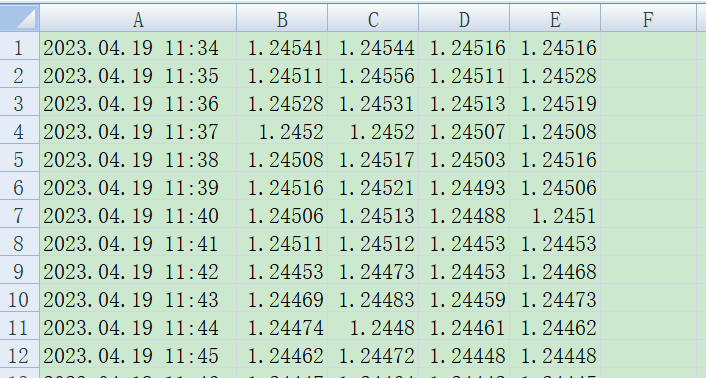Click cell with 2023.04.19 11:42
Viewport: 706px width, 378px height.
coord(138,270)
